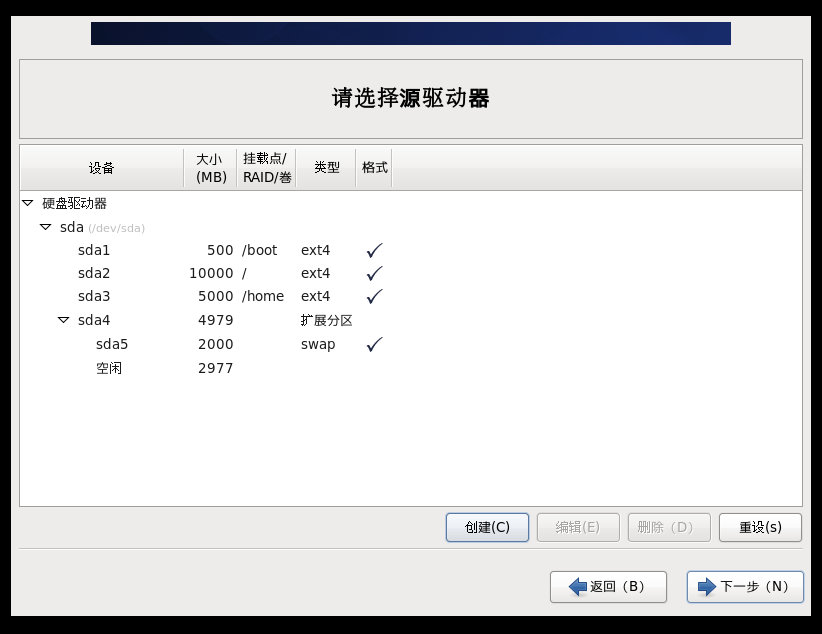This screenshot has height=634, width=822.
Task: Sort by the 设备 column header
Action: (102, 168)
